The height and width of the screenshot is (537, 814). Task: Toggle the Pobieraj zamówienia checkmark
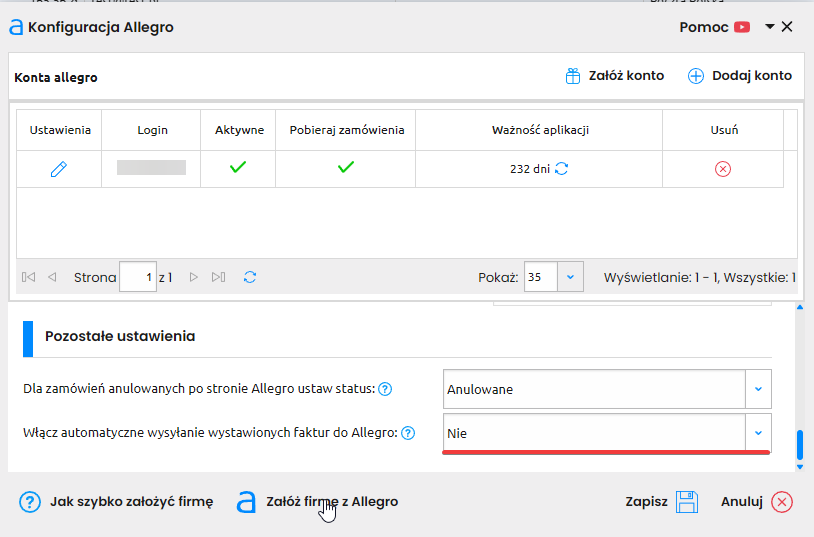coord(345,168)
